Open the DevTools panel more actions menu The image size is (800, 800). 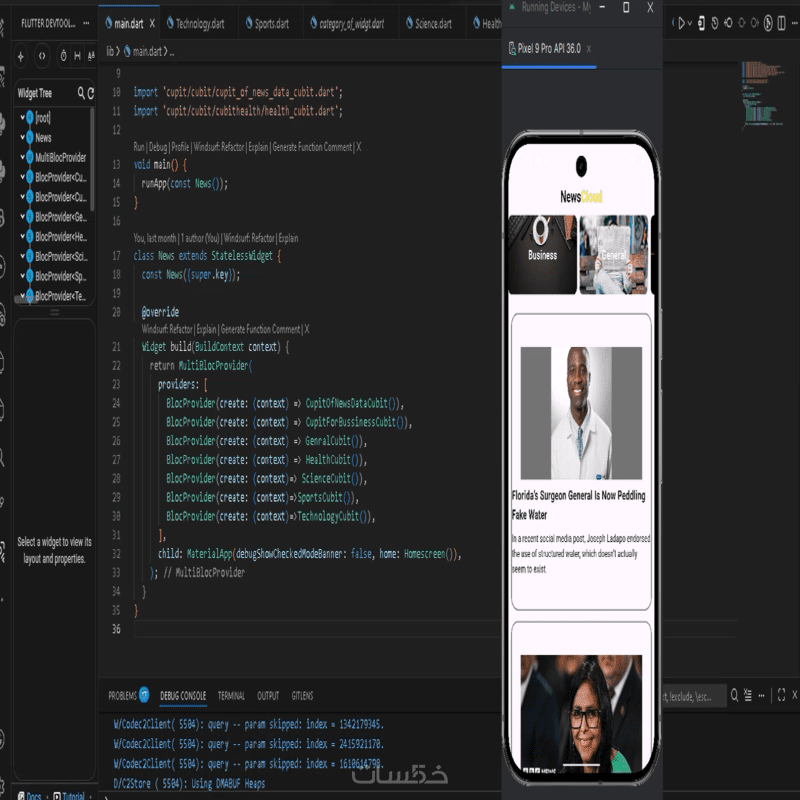coord(86,21)
